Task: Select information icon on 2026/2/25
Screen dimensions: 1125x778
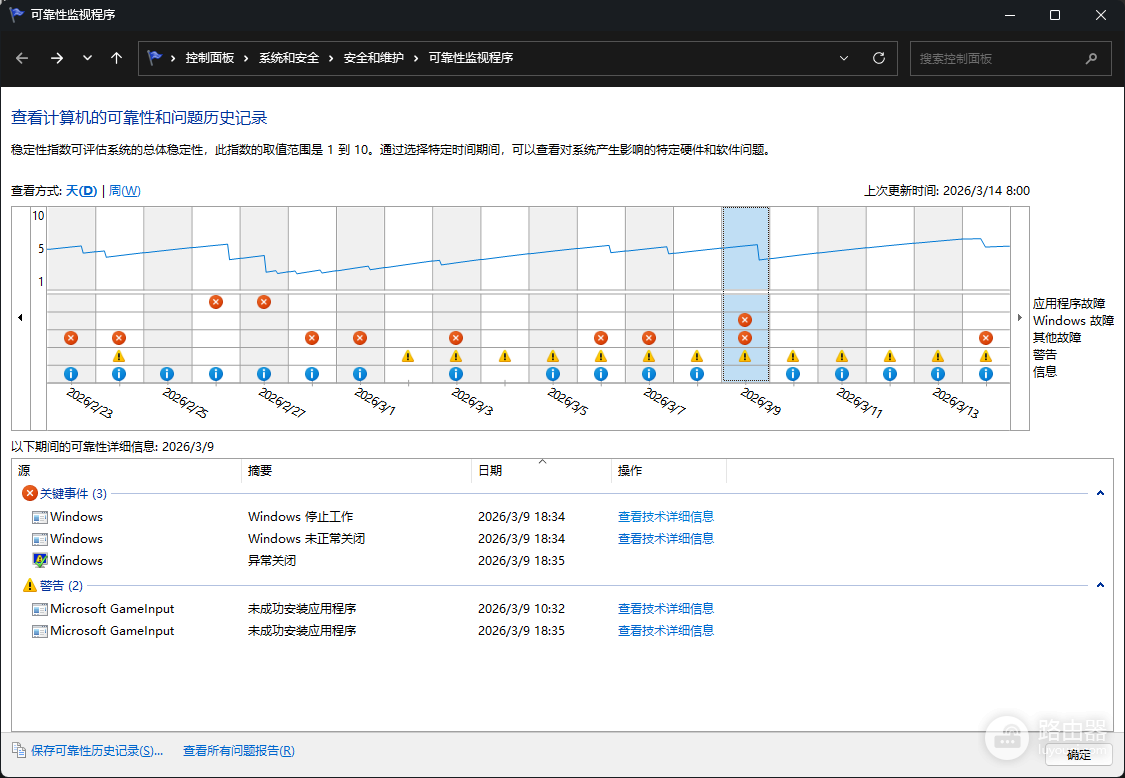Action: pos(166,374)
